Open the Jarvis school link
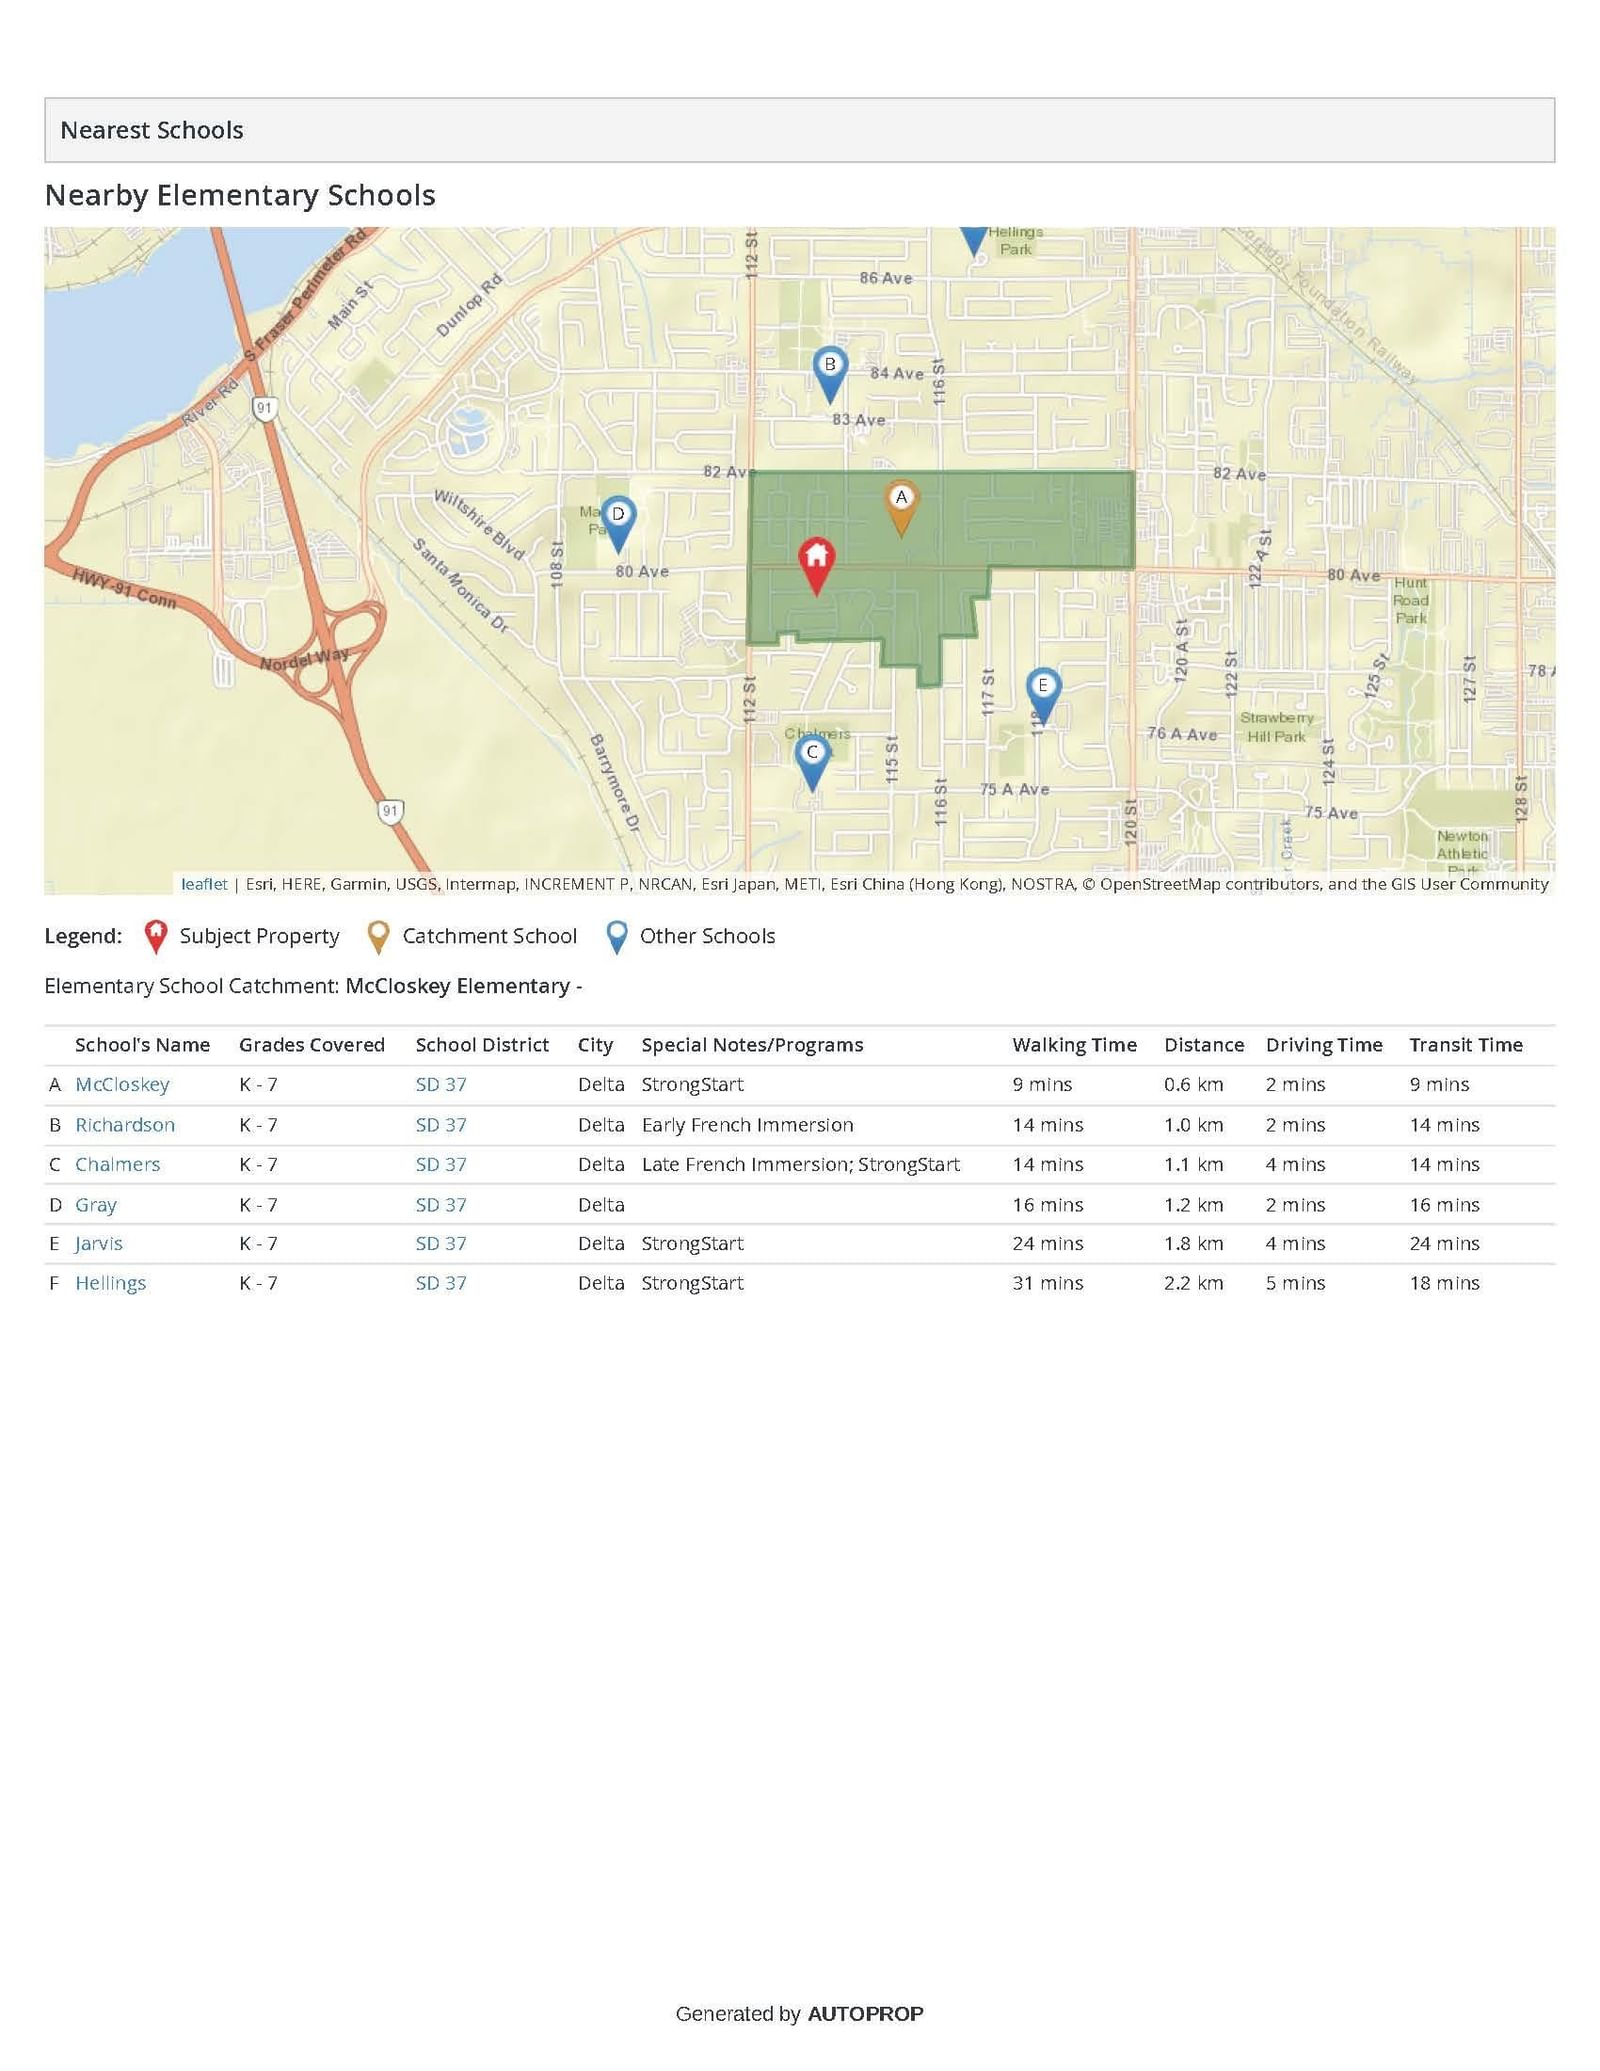 click(99, 1243)
